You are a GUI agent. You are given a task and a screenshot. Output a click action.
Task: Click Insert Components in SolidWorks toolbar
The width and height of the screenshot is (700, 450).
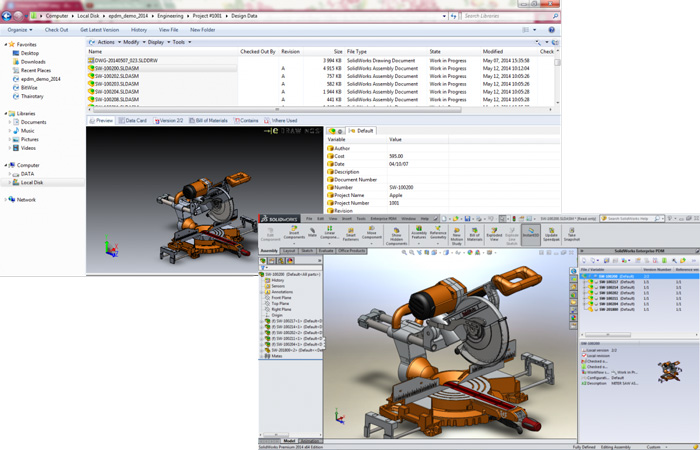294,233
